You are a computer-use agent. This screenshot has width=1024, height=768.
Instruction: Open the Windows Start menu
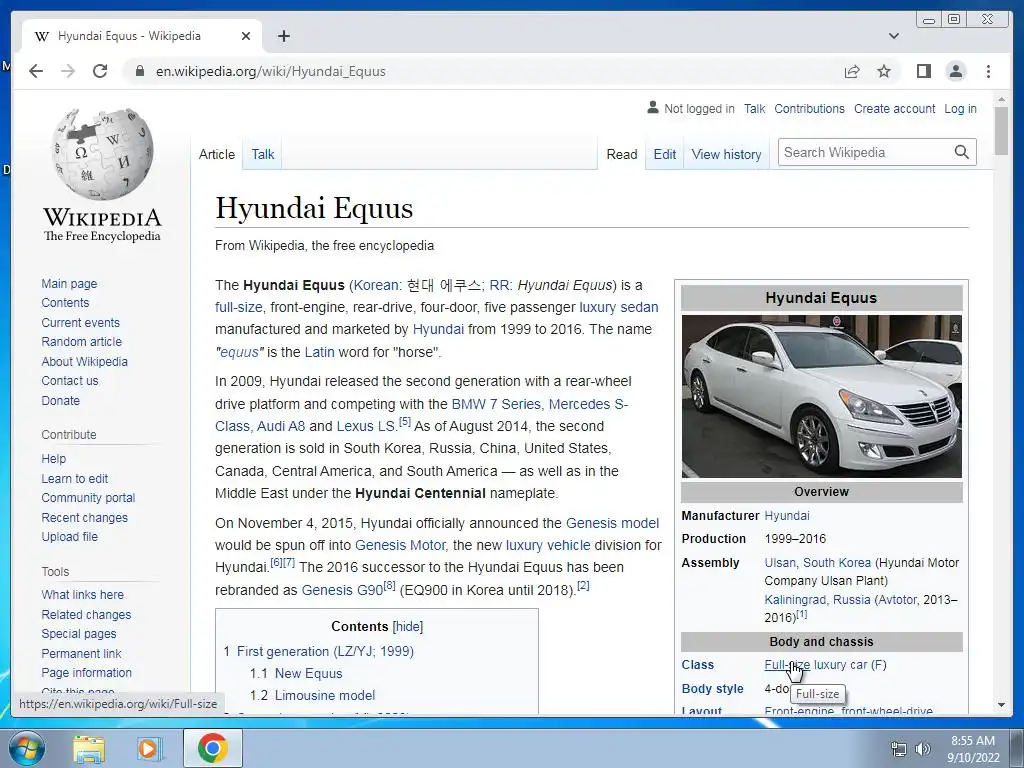pyautogui.click(x=26, y=748)
